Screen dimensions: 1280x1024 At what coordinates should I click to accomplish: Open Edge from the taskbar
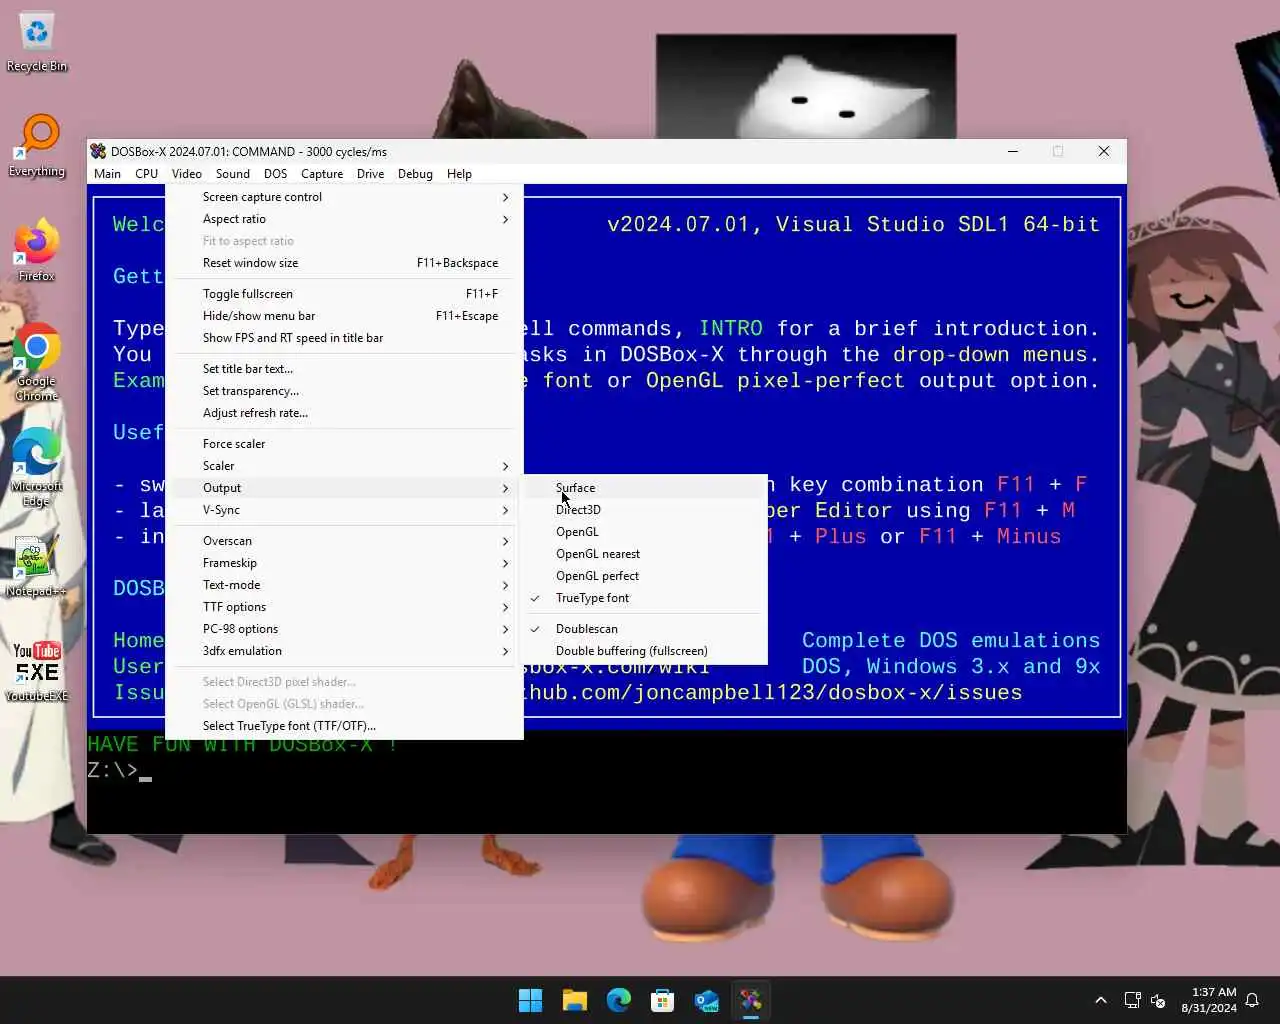(618, 1000)
